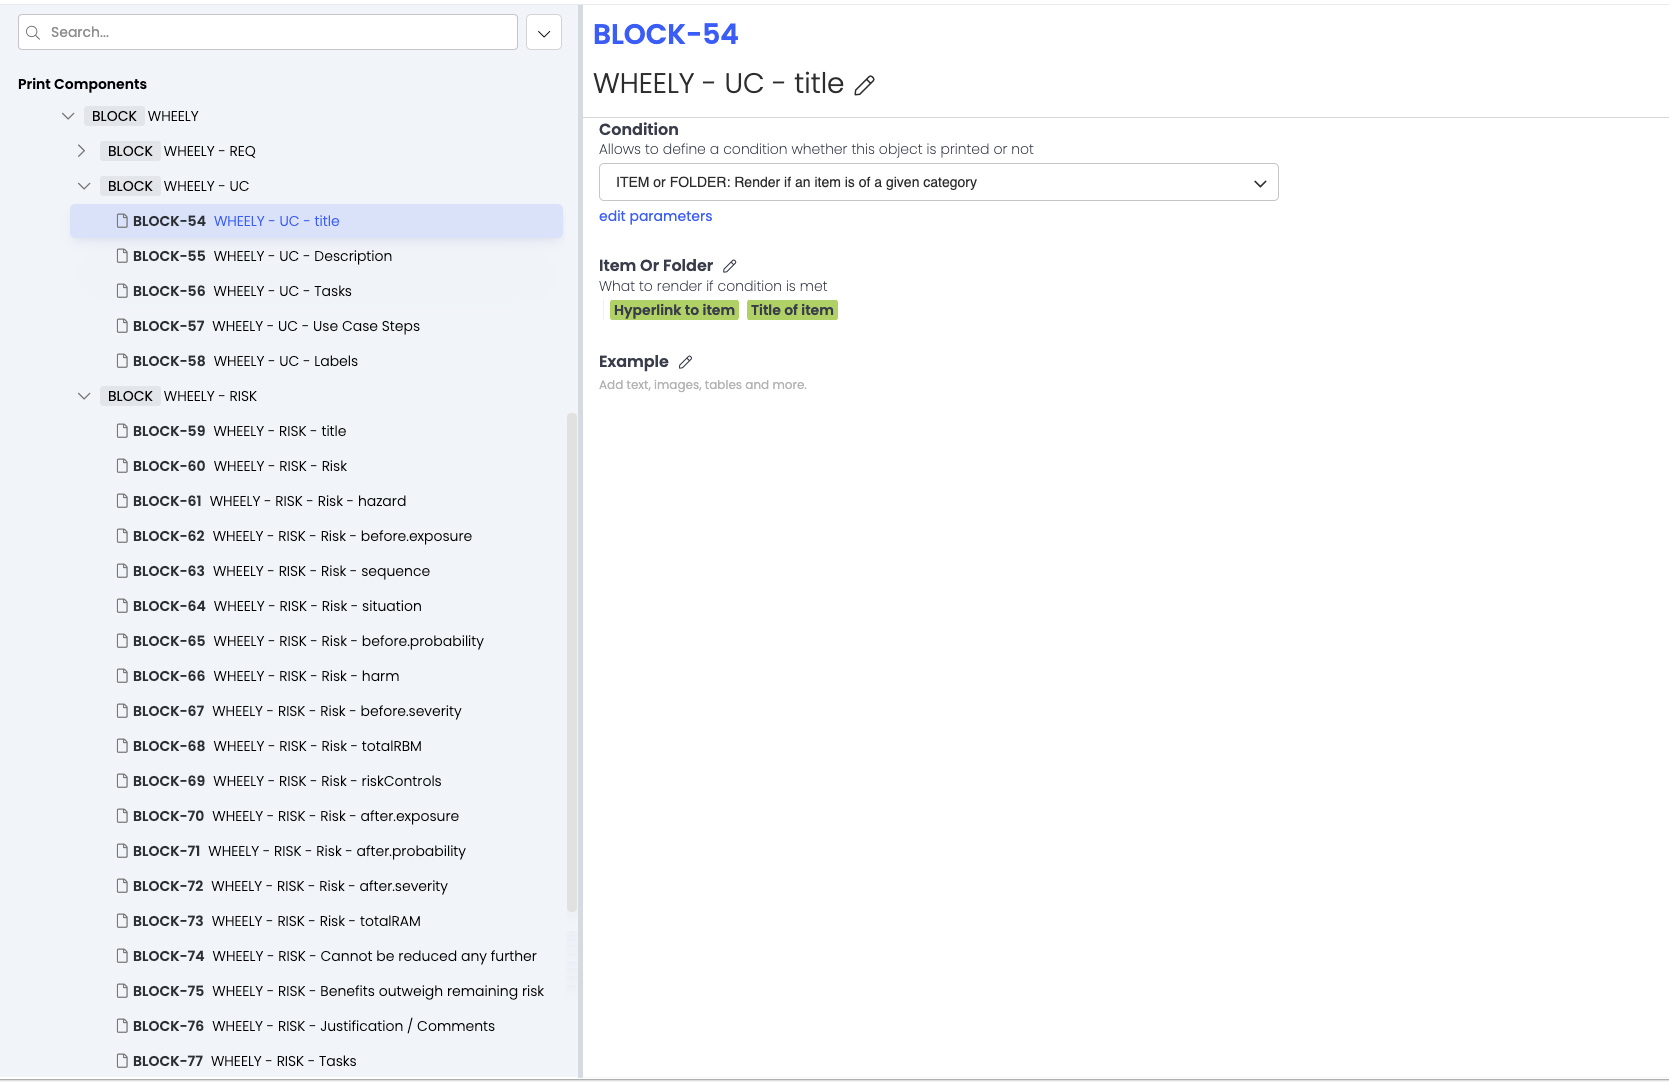The height and width of the screenshot is (1082, 1669).
Task: Click document icon of BLOCK-55 row
Action: [x=122, y=256]
